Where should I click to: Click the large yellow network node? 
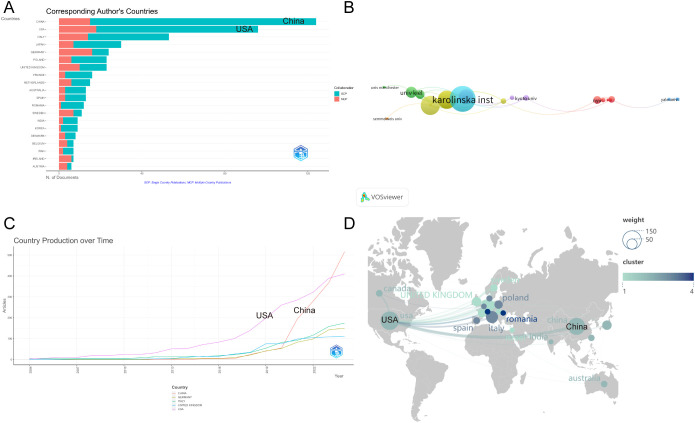(x=430, y=106)
